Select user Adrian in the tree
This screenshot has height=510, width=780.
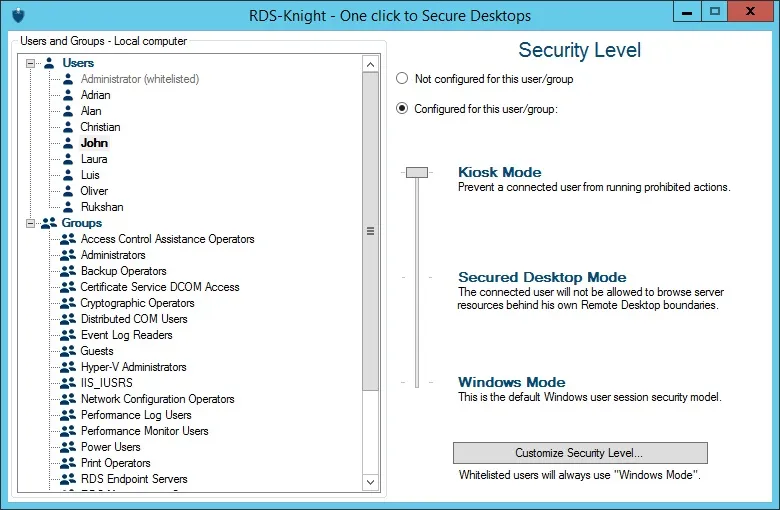coord(96,95)
